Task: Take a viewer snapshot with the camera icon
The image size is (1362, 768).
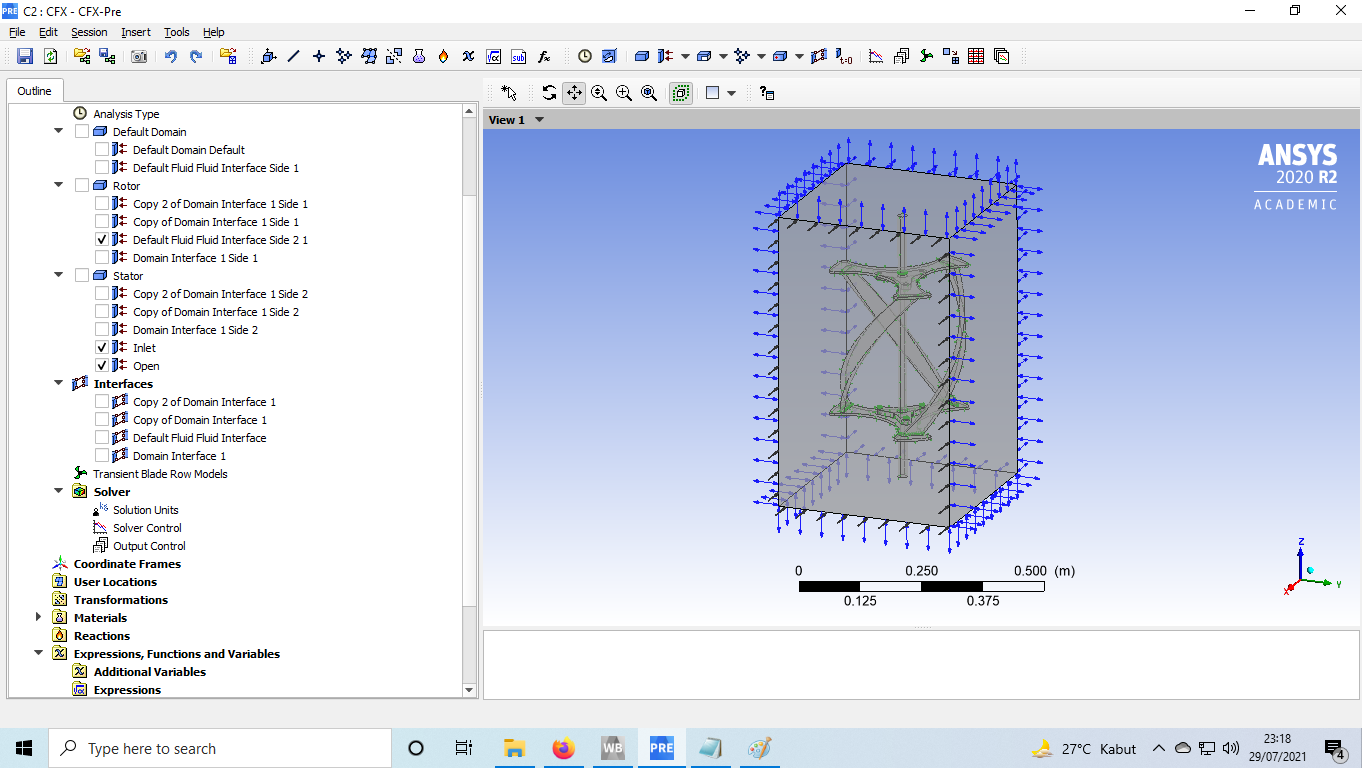Action: [139, 57]
